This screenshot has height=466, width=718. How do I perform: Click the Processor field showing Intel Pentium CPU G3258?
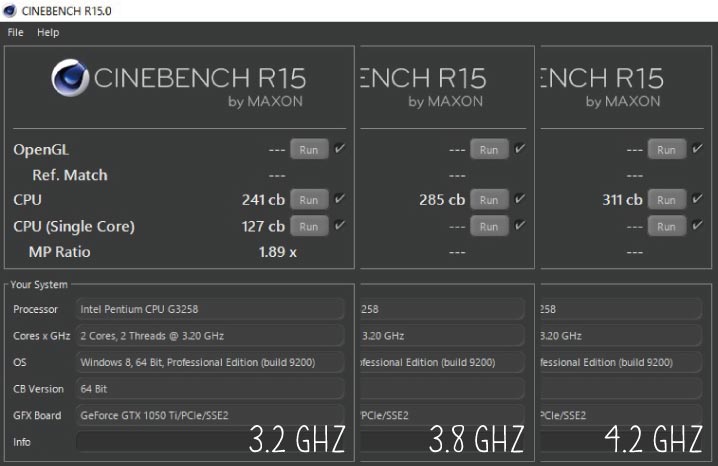(210, 309)
